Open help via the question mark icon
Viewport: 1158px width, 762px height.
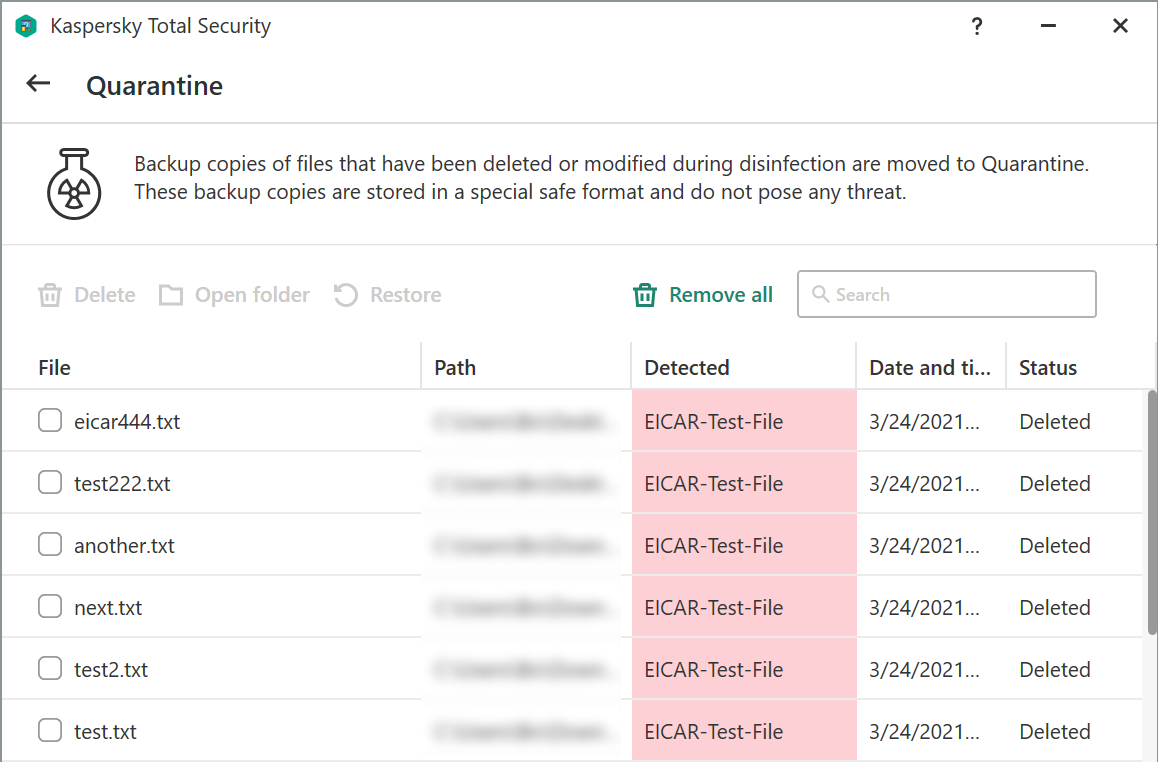[x=977, y=27]
